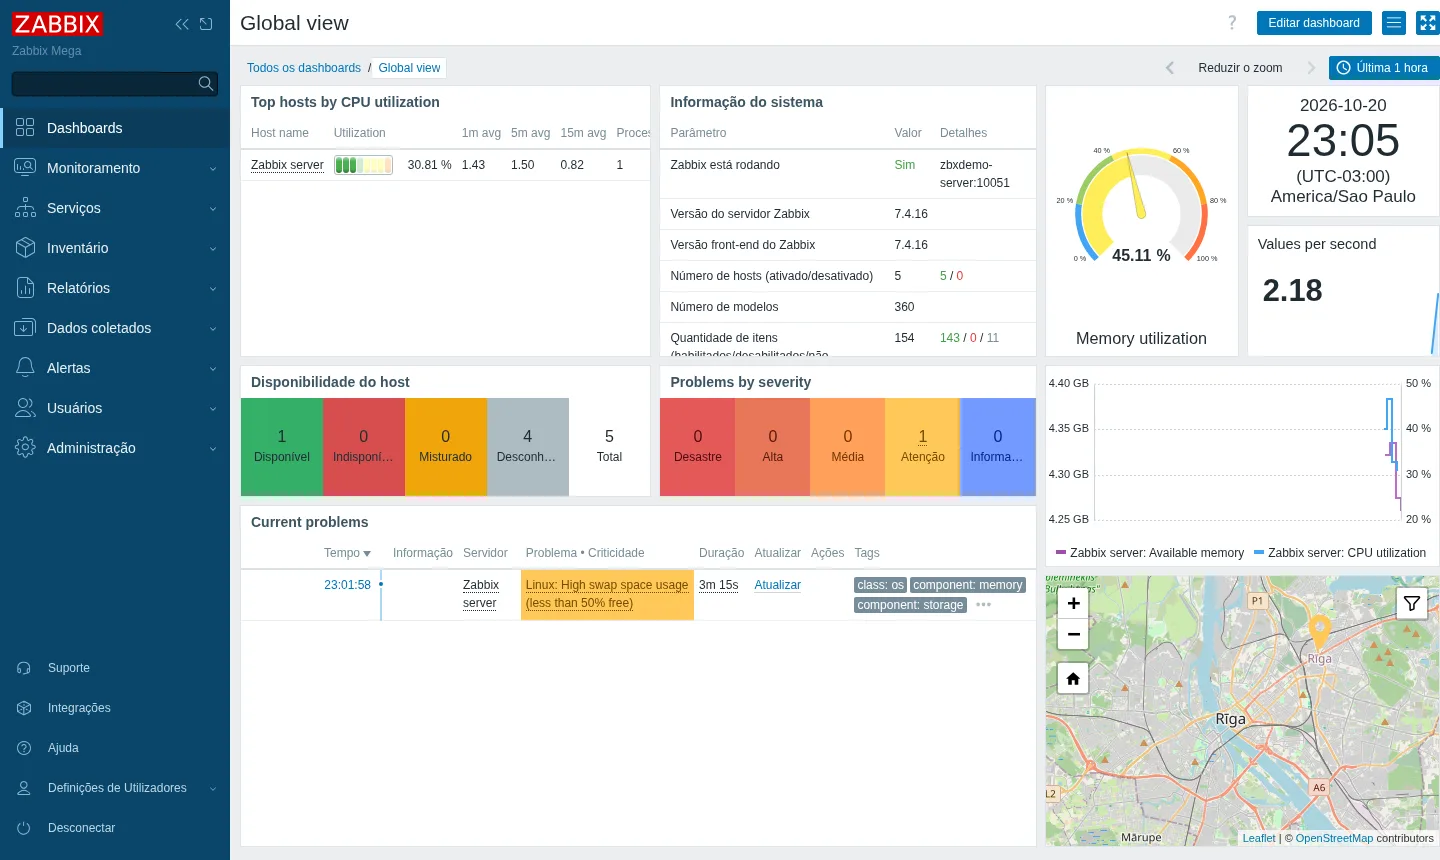Image resolution: width=1440 pixels, height=860 pixels.
Task: Click the green Disponível host tile
Action: point(282,447)
